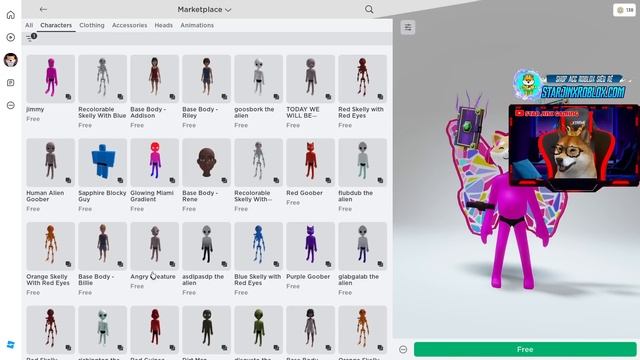Select Human Alien Goober thumbnail
640x360 pixels.
pyautogui.click(x=51, y=162)
